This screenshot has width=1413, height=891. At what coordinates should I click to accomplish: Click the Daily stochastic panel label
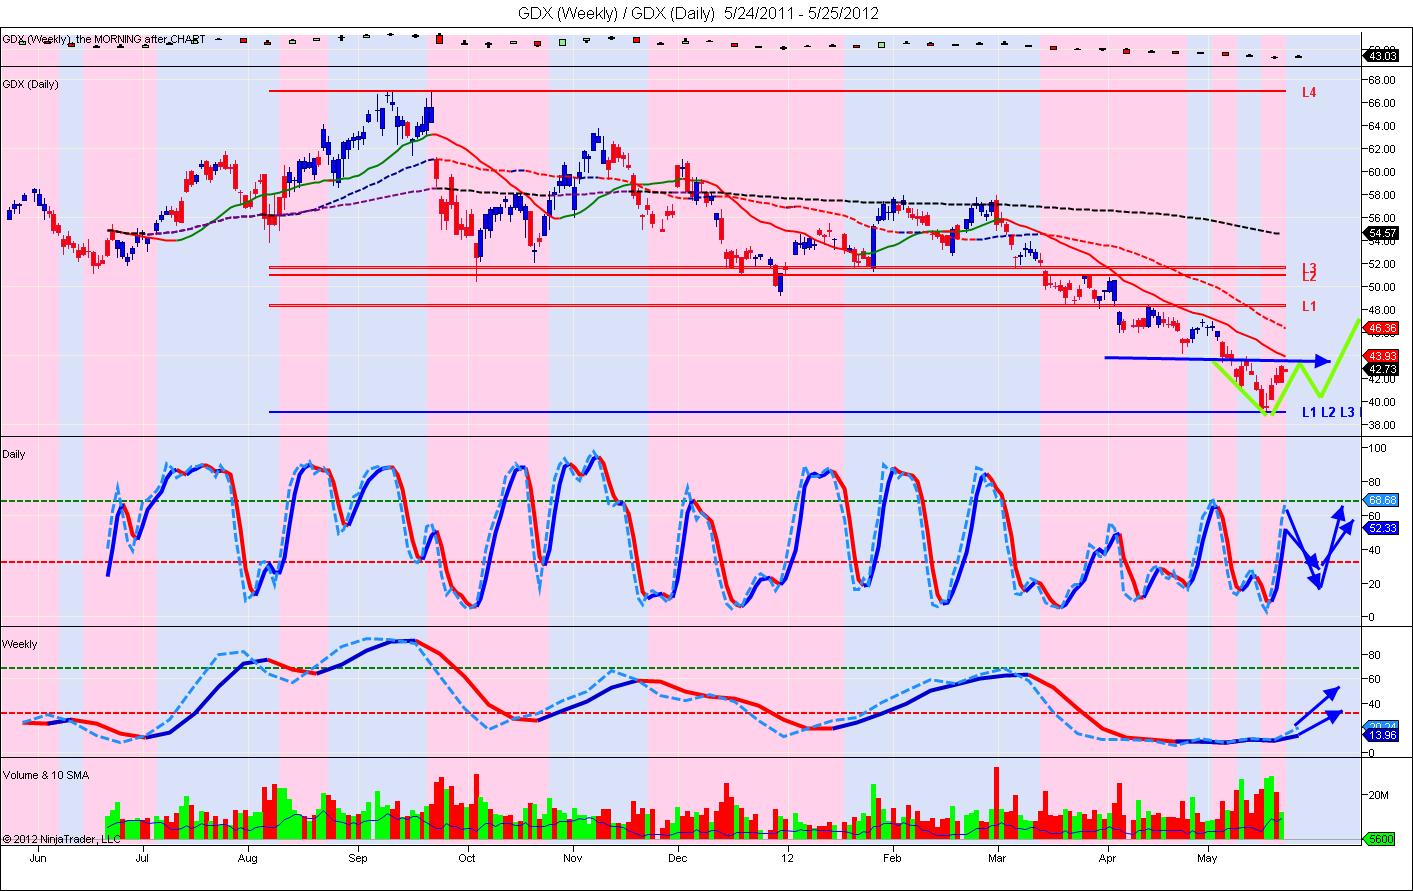click(14, 454)
